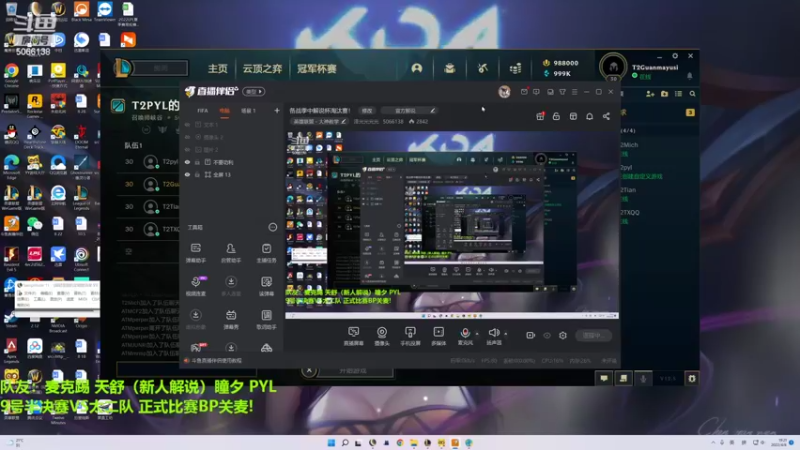Click the mode toggle pill beside 直播伴侣 logo
The height and width of the screenshot is (450, 800).
click(x=254, y=91)
